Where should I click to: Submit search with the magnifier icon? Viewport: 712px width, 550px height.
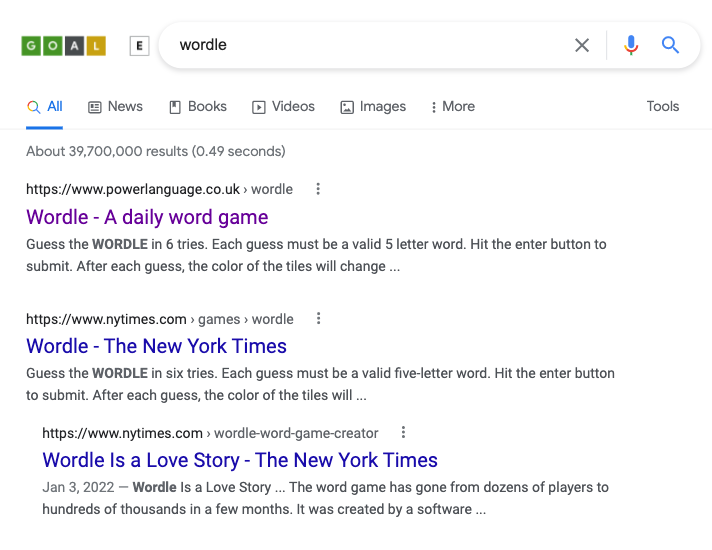[670, 45]
